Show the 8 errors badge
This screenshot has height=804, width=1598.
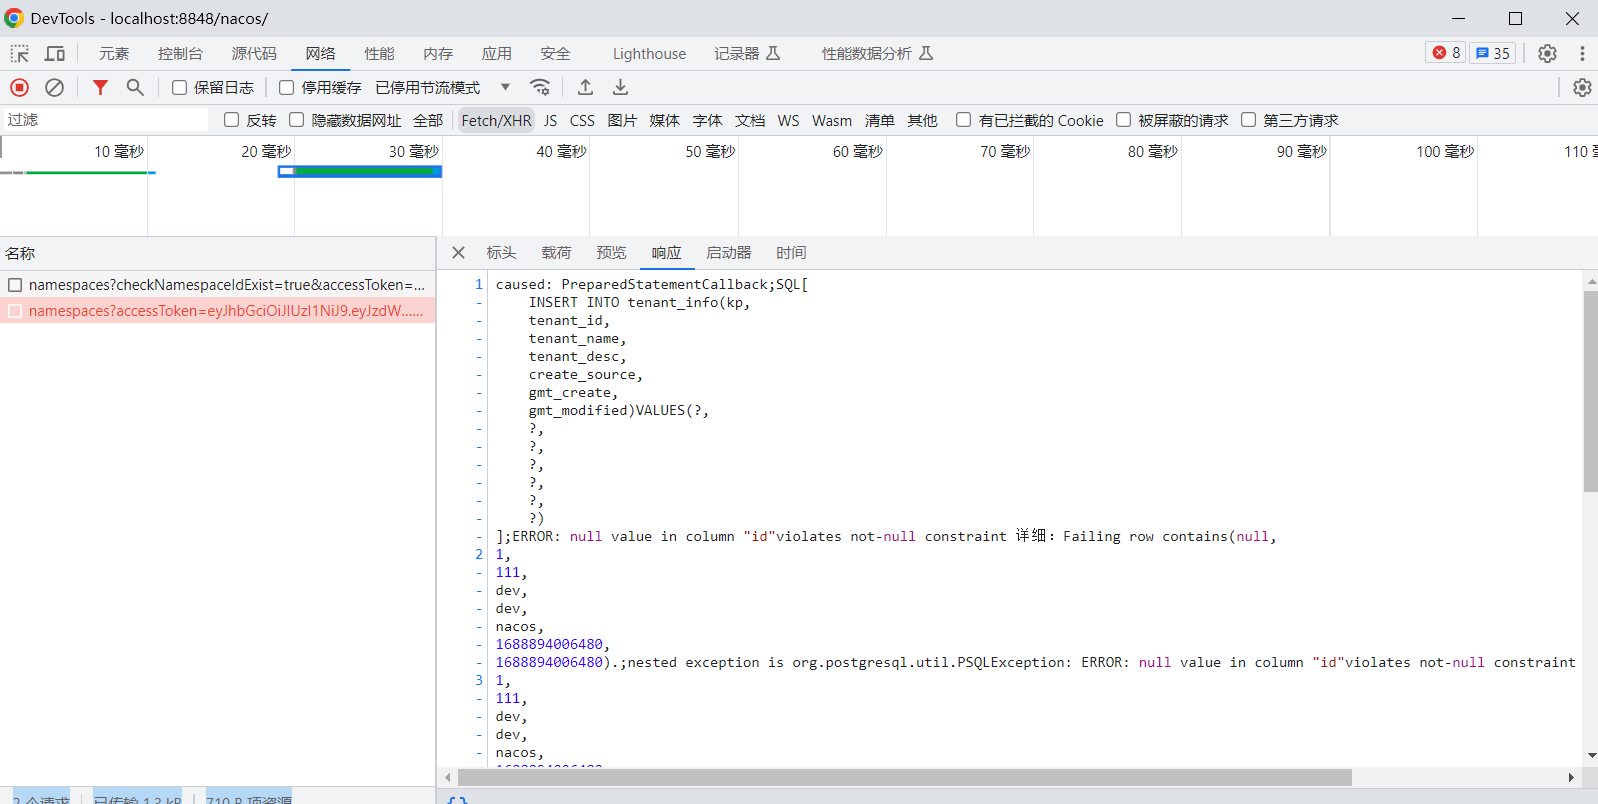click(1446, 53)
